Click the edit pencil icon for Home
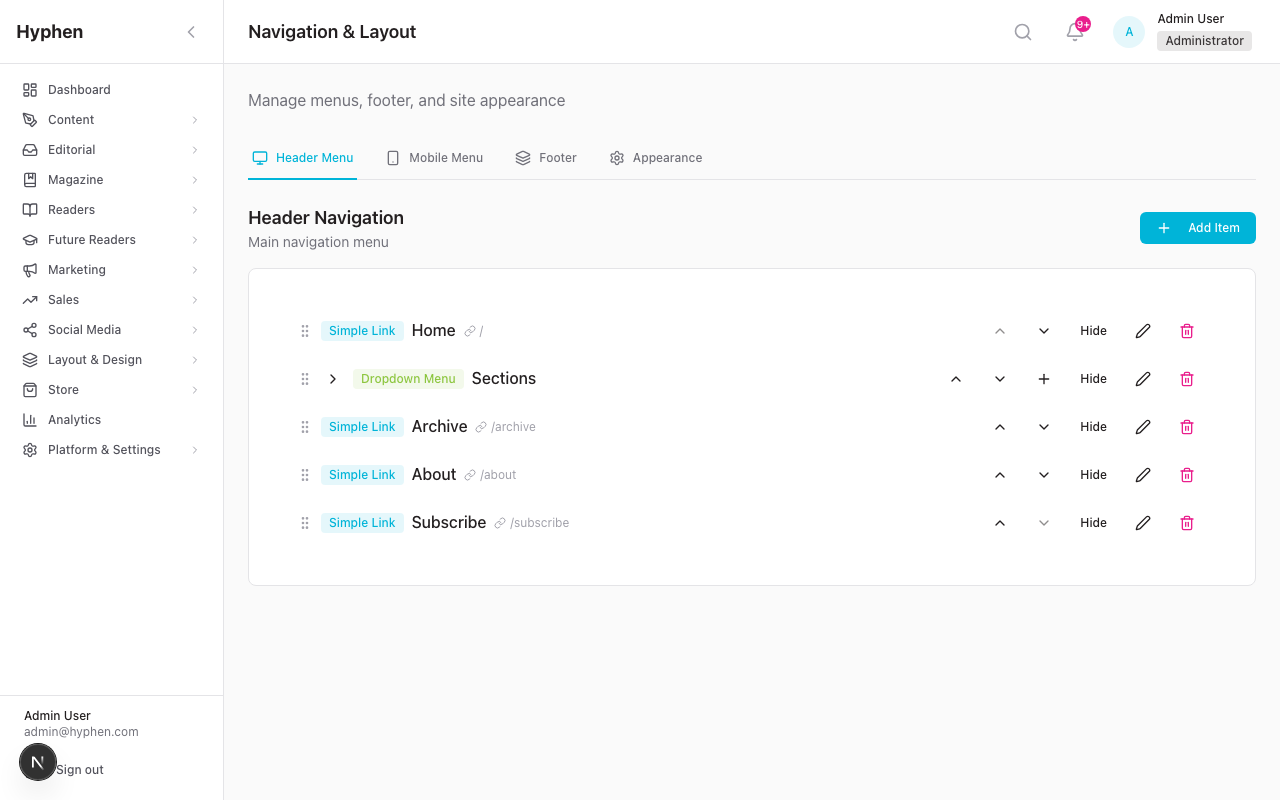Viewport: 1280px width, 800px height. pos(1143,330)
